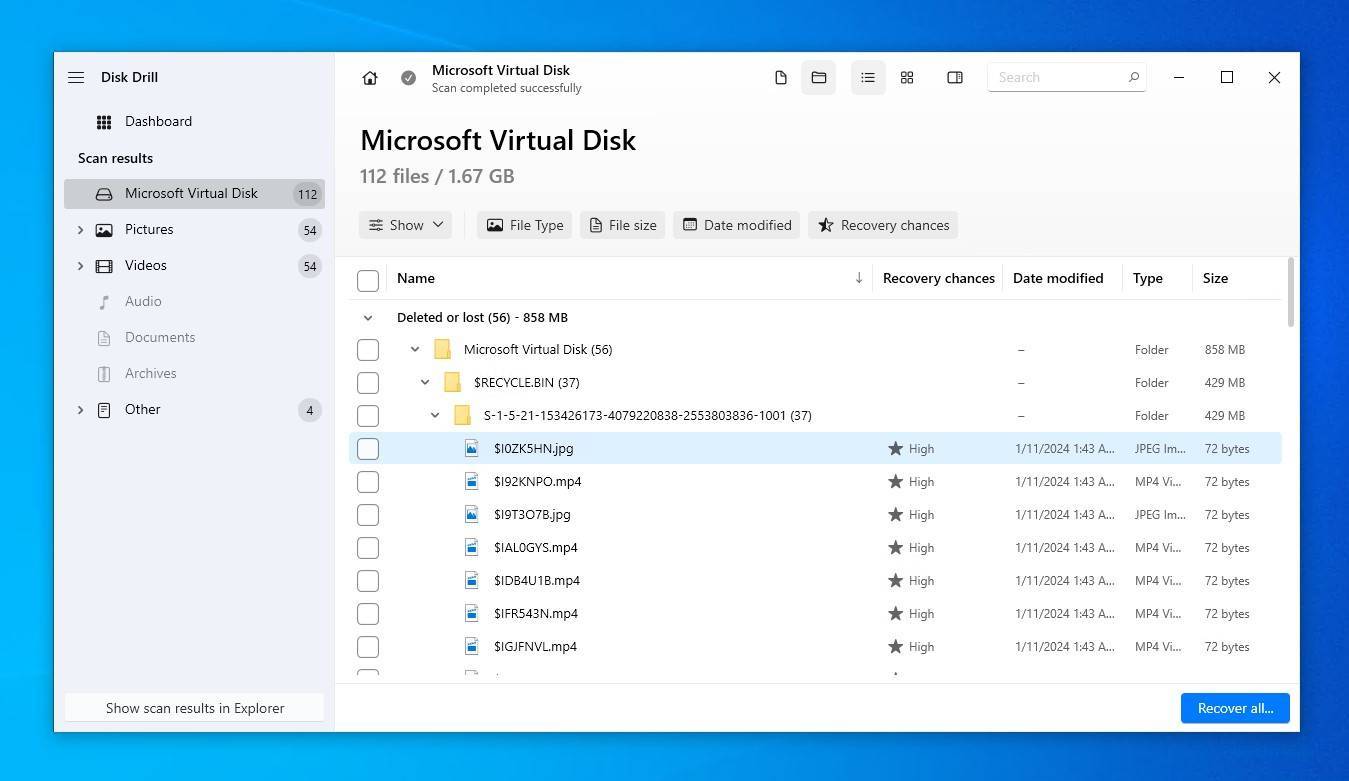Select Audio in the sidebar
The height and width of the screenshot is (781, 1349).
coord(194,302)
